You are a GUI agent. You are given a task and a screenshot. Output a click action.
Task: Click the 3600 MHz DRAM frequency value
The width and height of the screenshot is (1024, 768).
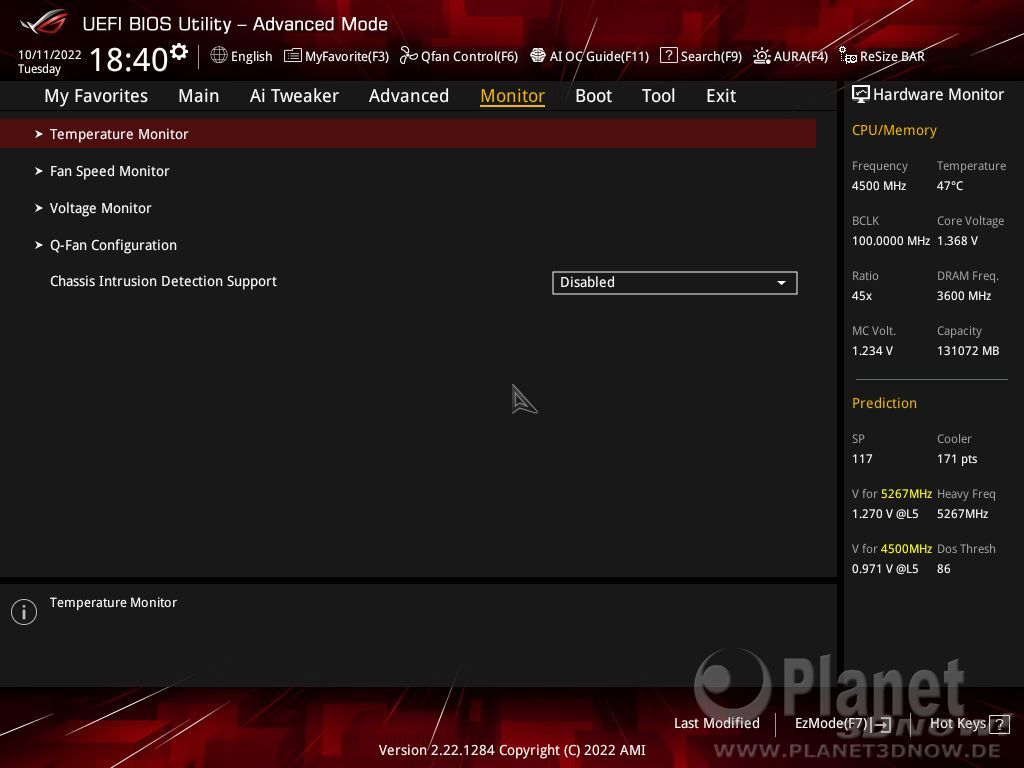[964, 296]
